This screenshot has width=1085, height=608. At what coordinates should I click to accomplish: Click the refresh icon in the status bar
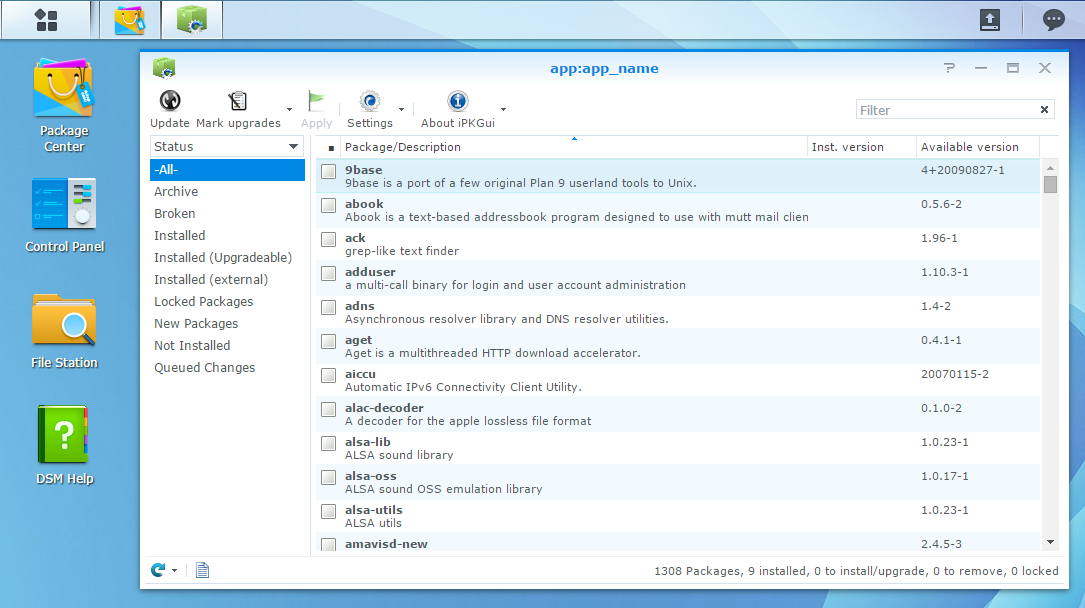pos(158,570)
